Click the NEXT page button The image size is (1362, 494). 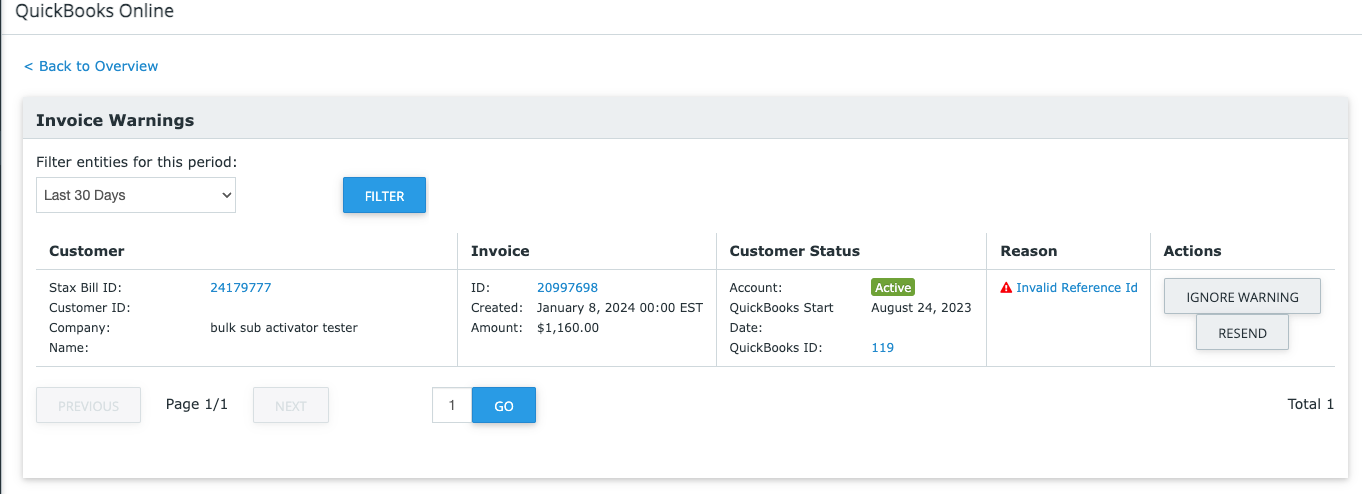(290, 405)
